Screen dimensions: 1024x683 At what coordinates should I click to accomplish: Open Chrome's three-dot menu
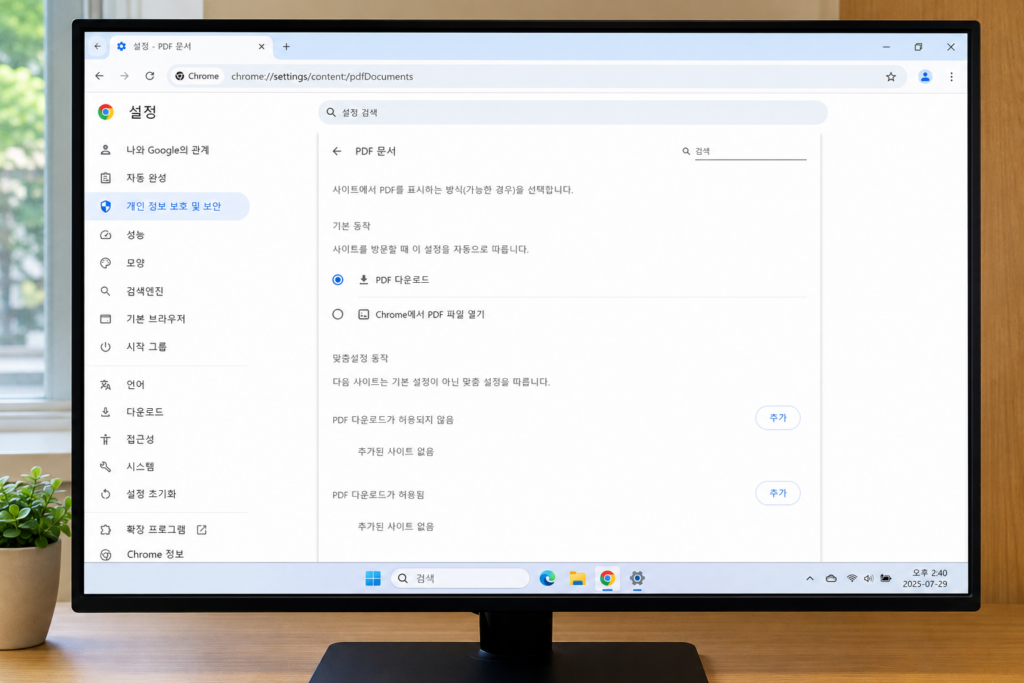952,76
